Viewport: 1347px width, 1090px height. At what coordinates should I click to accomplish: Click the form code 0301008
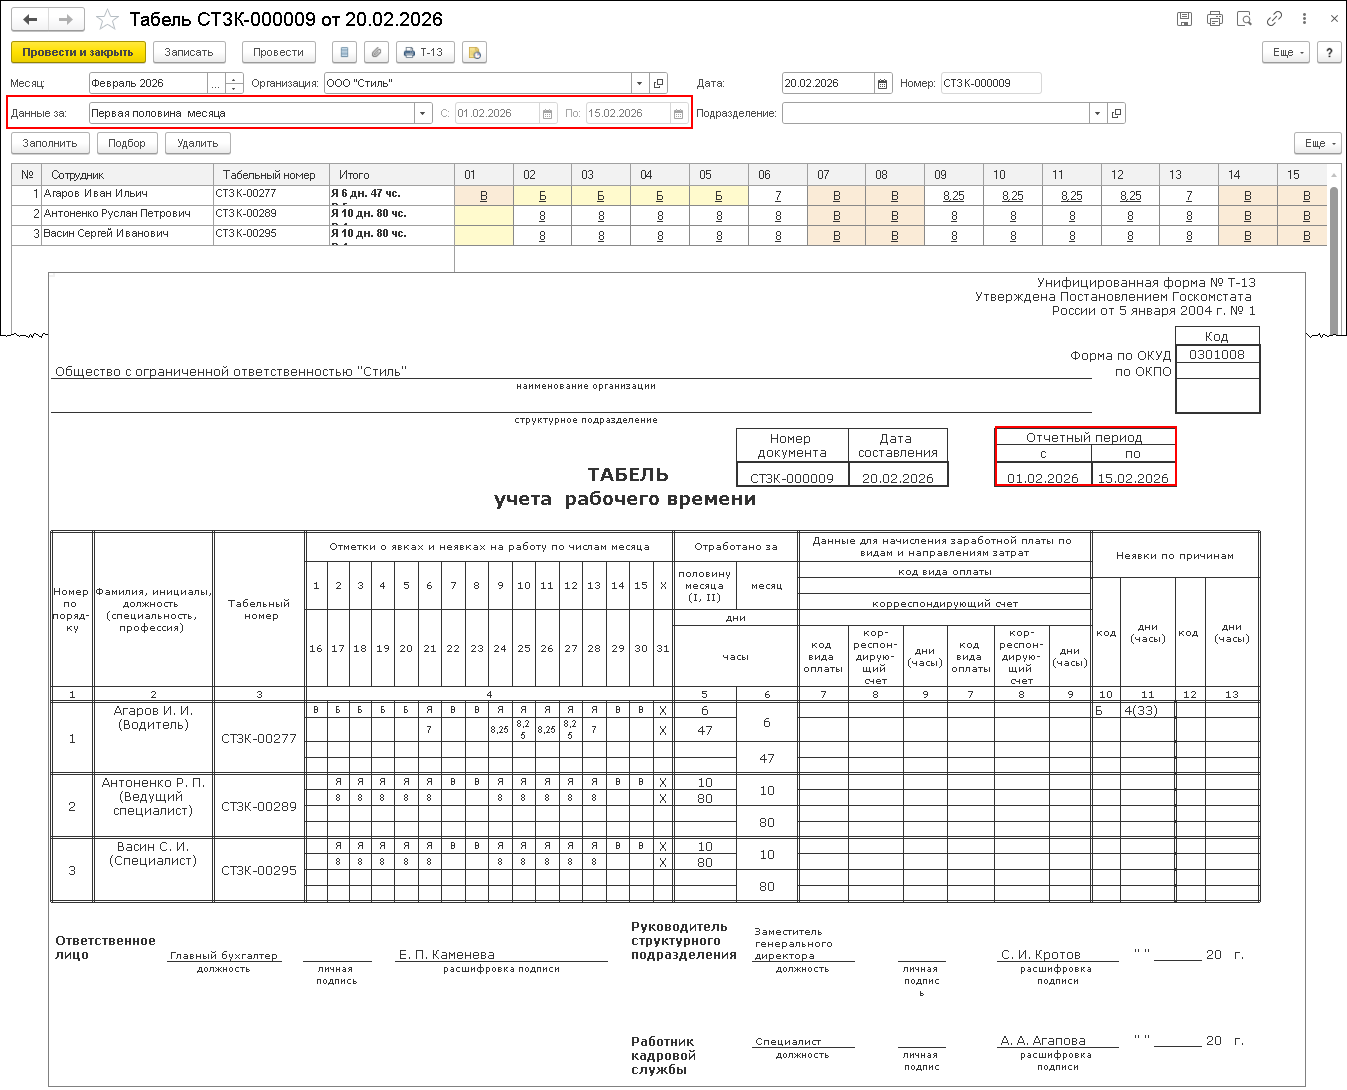pyautogui.click(x=1217, y=354)
